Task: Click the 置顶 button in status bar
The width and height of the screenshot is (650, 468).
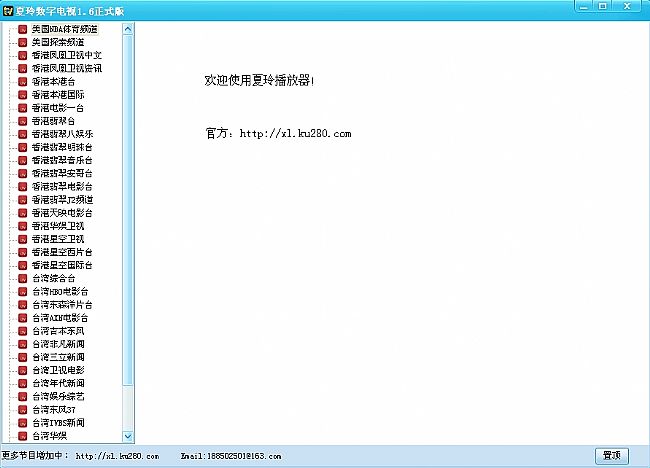Action: tap(612, 455)
